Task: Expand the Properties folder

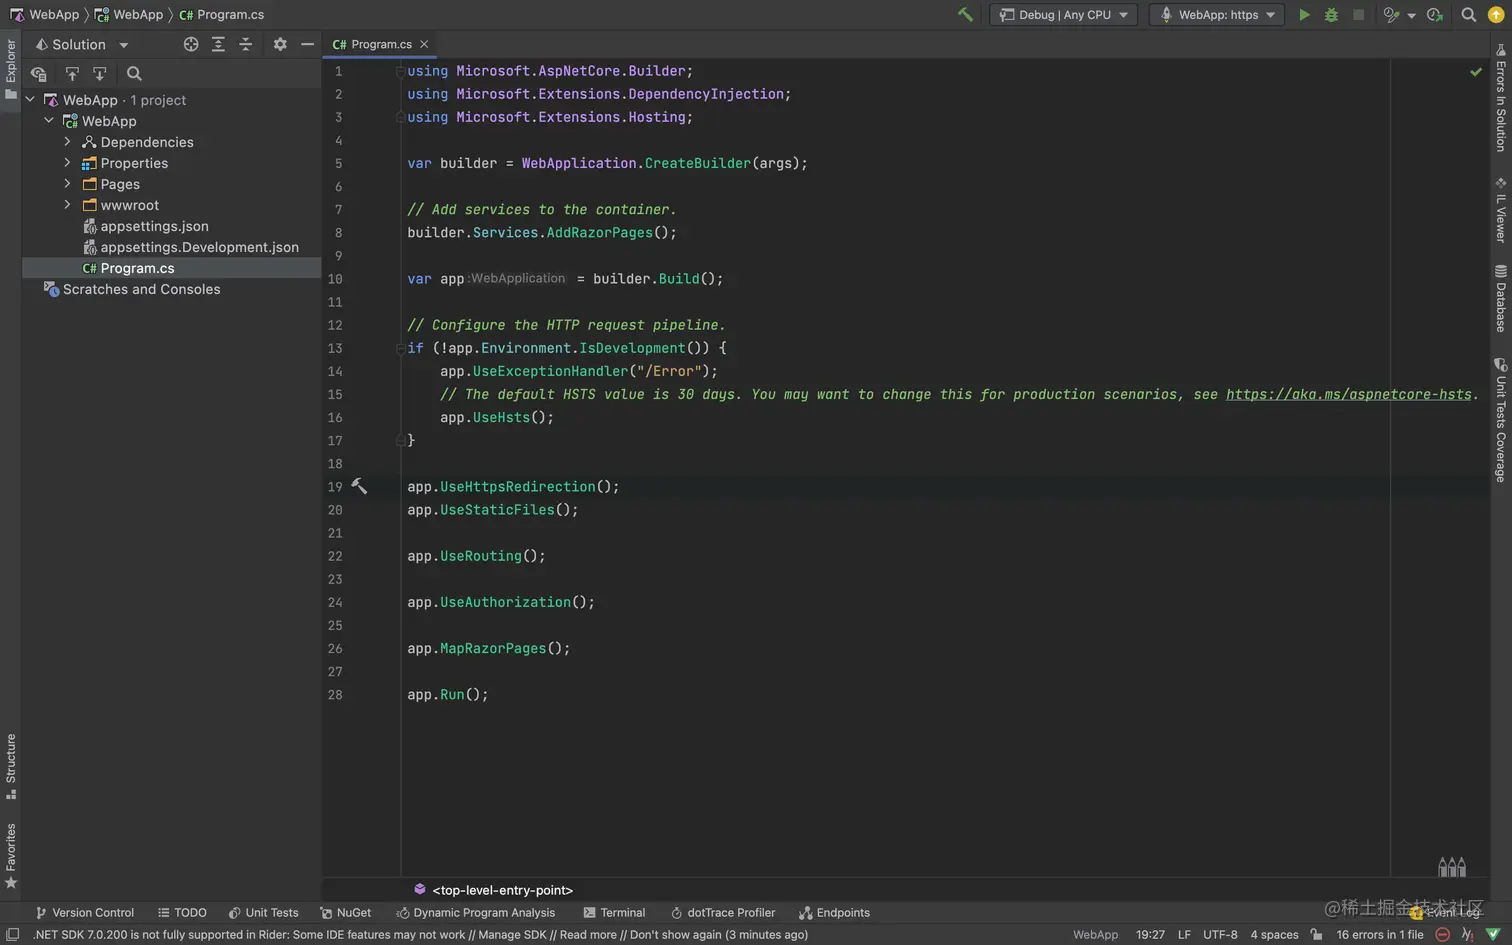Action: pyautogui.click(x=68, y=163)
